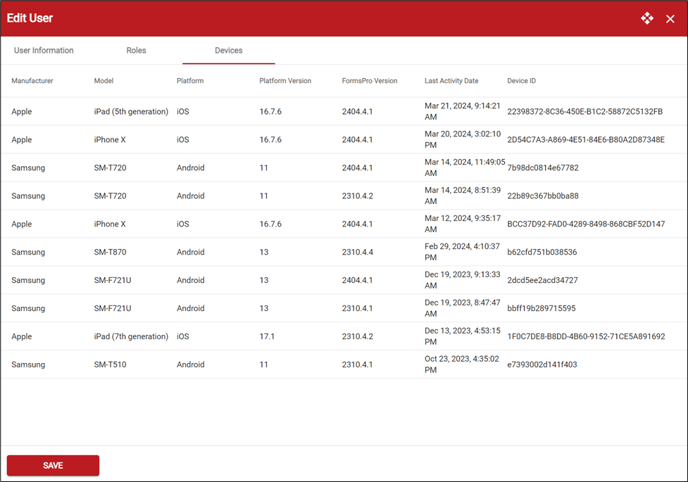Viewport: 688px width, 482px height.
Task: Click the Device ID column header
Action: [x=521, y=81]
